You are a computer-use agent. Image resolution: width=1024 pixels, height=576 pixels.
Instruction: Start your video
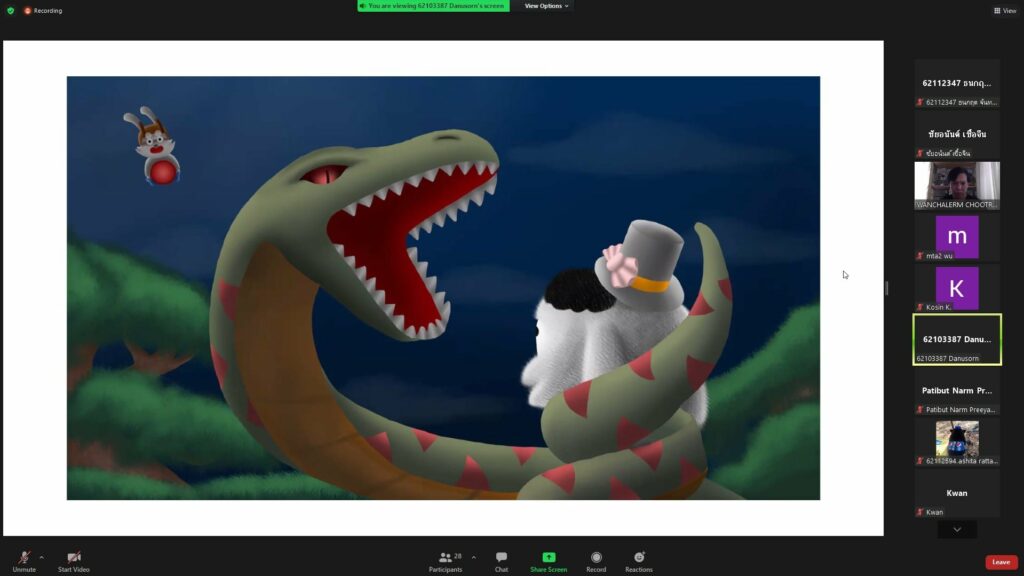click(x=72, y=558)
